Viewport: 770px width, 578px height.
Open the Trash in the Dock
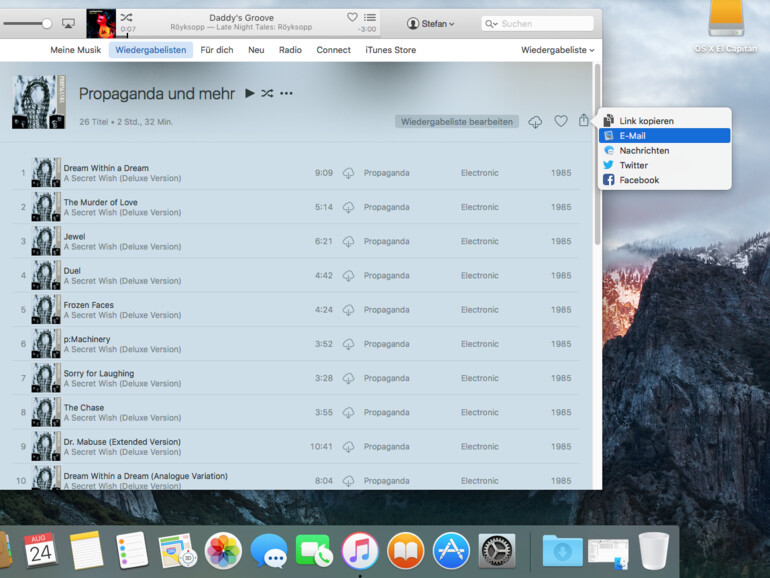pyautogui.click(x=654, y=551)
